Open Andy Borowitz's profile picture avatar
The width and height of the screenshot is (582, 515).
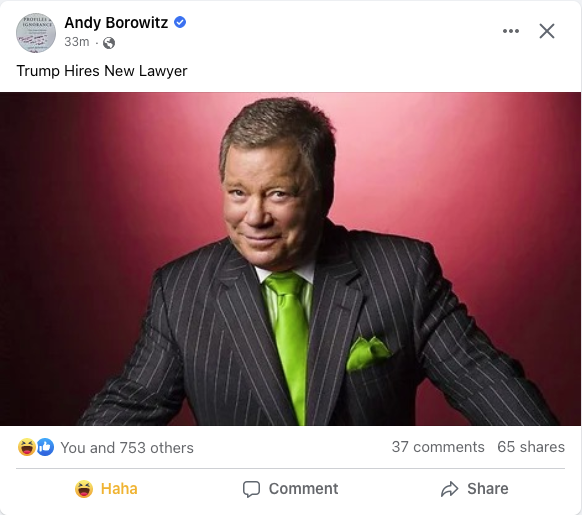36,33
